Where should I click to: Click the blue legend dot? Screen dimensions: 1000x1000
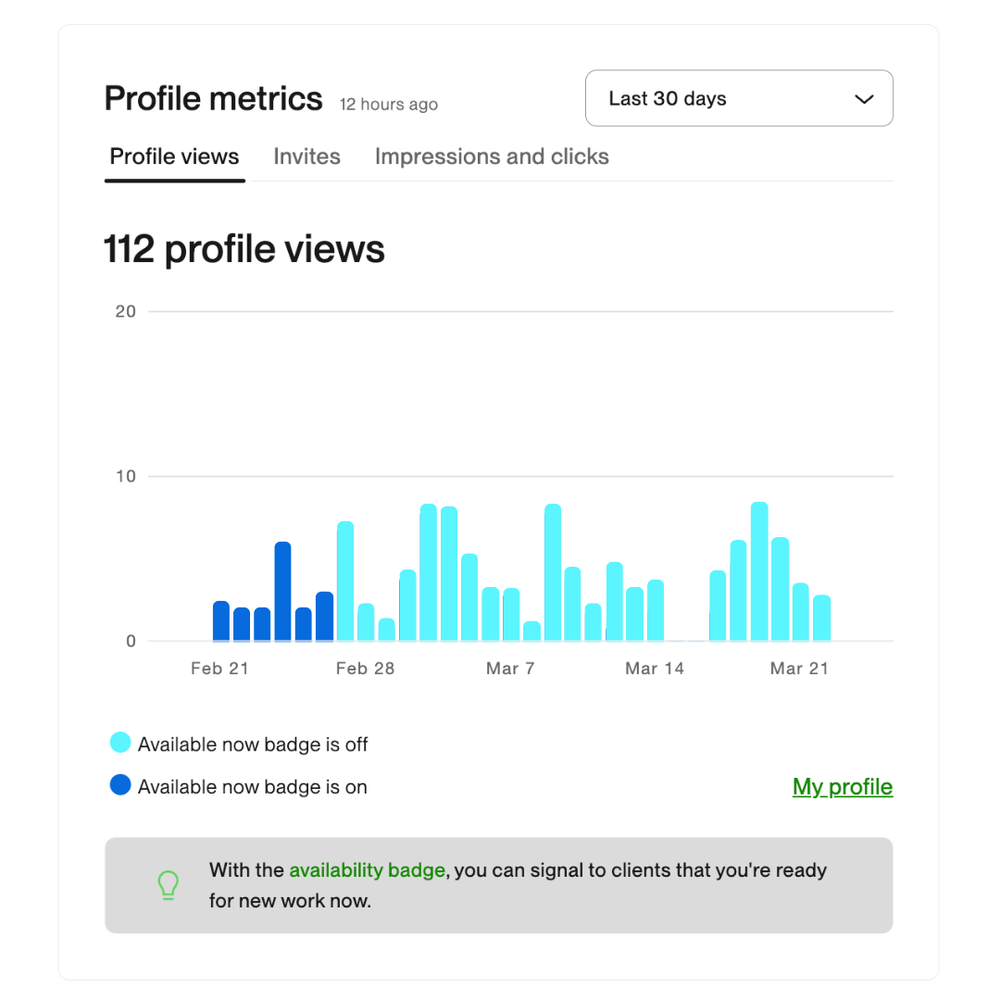(120, 785)
